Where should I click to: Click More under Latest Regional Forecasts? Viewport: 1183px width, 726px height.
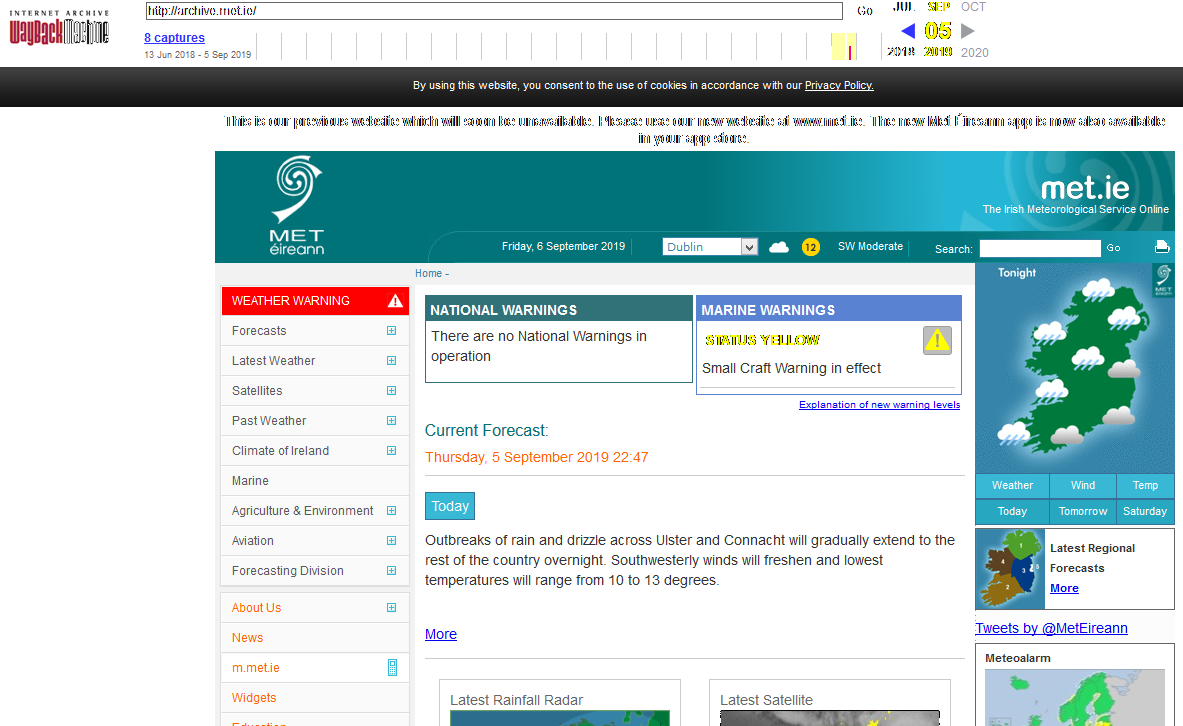pos(1064,588)
